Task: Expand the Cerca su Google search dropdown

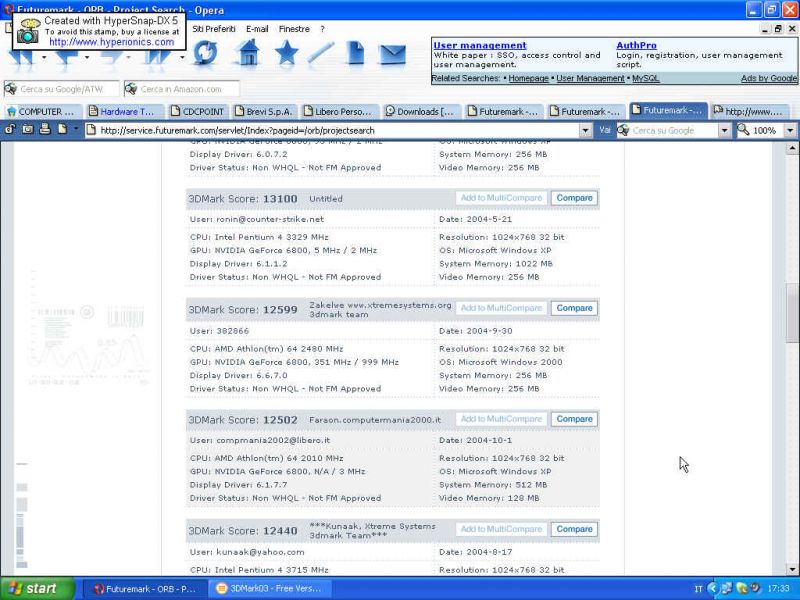Action: (x=724, y=131)
